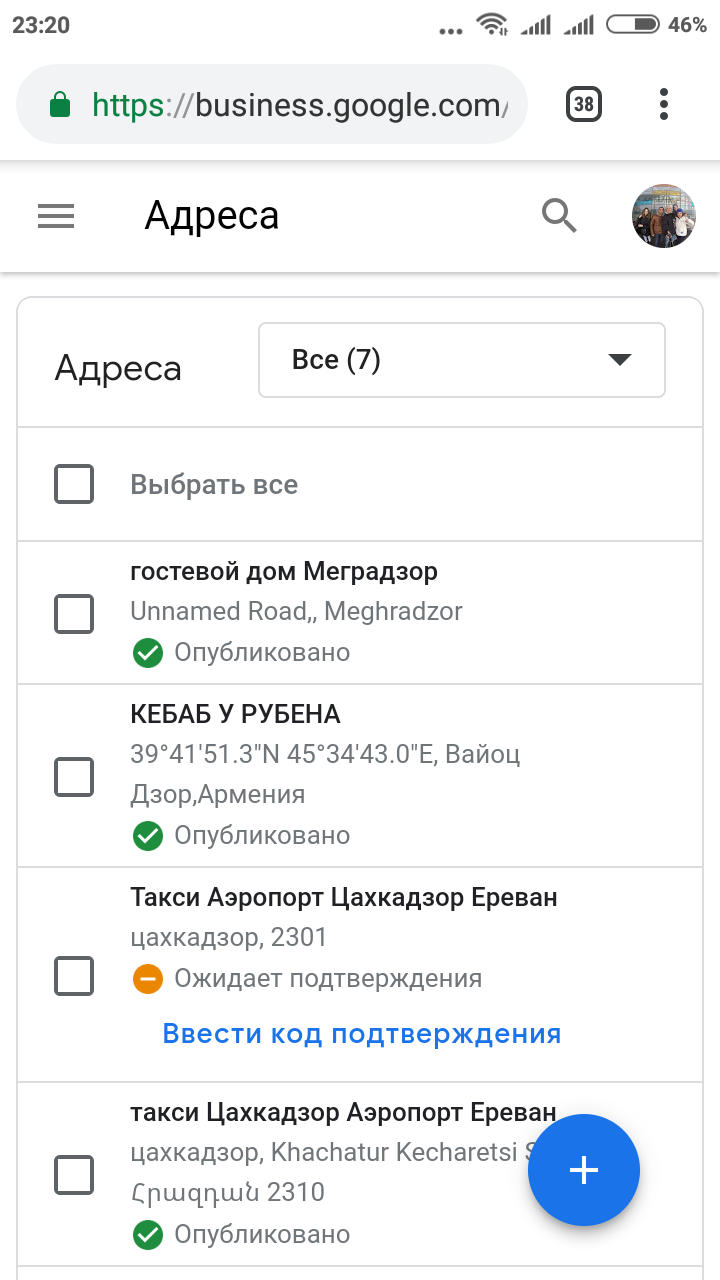Viewport: 720px width, 1280px height.
Task: Open the hamburger navigation menu
Action: [x=56, y=216]
